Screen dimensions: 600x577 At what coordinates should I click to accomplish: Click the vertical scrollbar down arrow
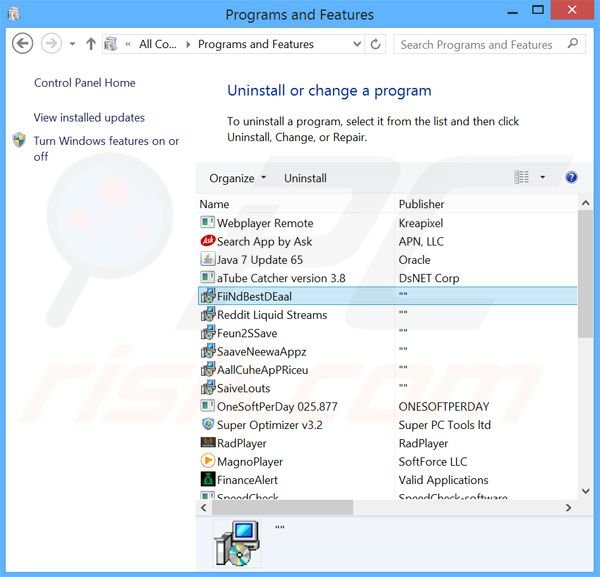click(x=585, y=491)
